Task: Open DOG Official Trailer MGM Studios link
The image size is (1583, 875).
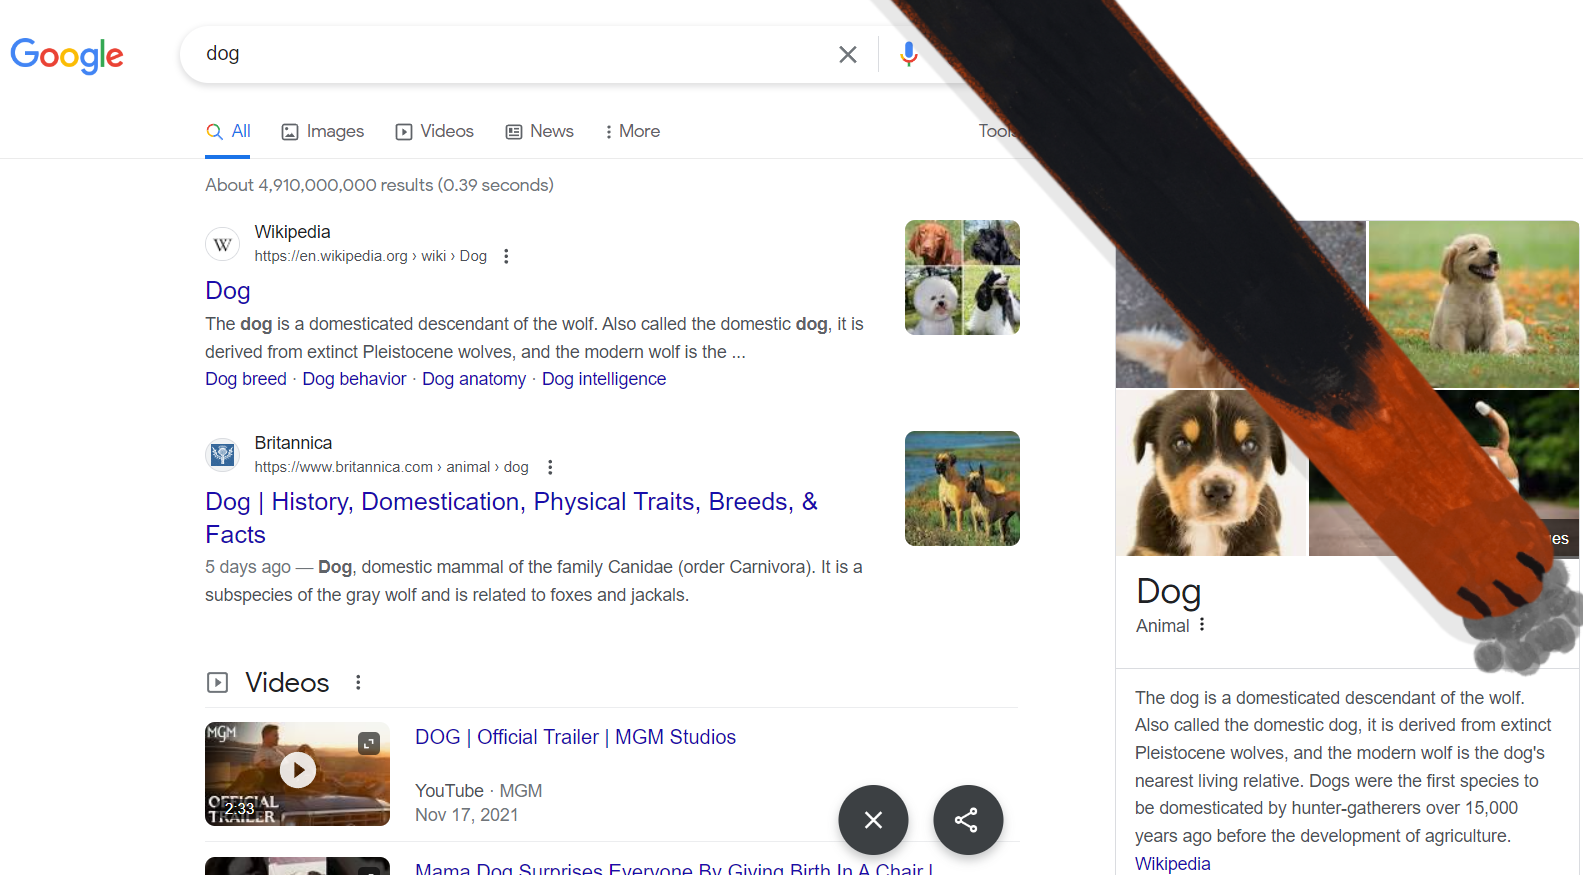Action: [575, 737]
